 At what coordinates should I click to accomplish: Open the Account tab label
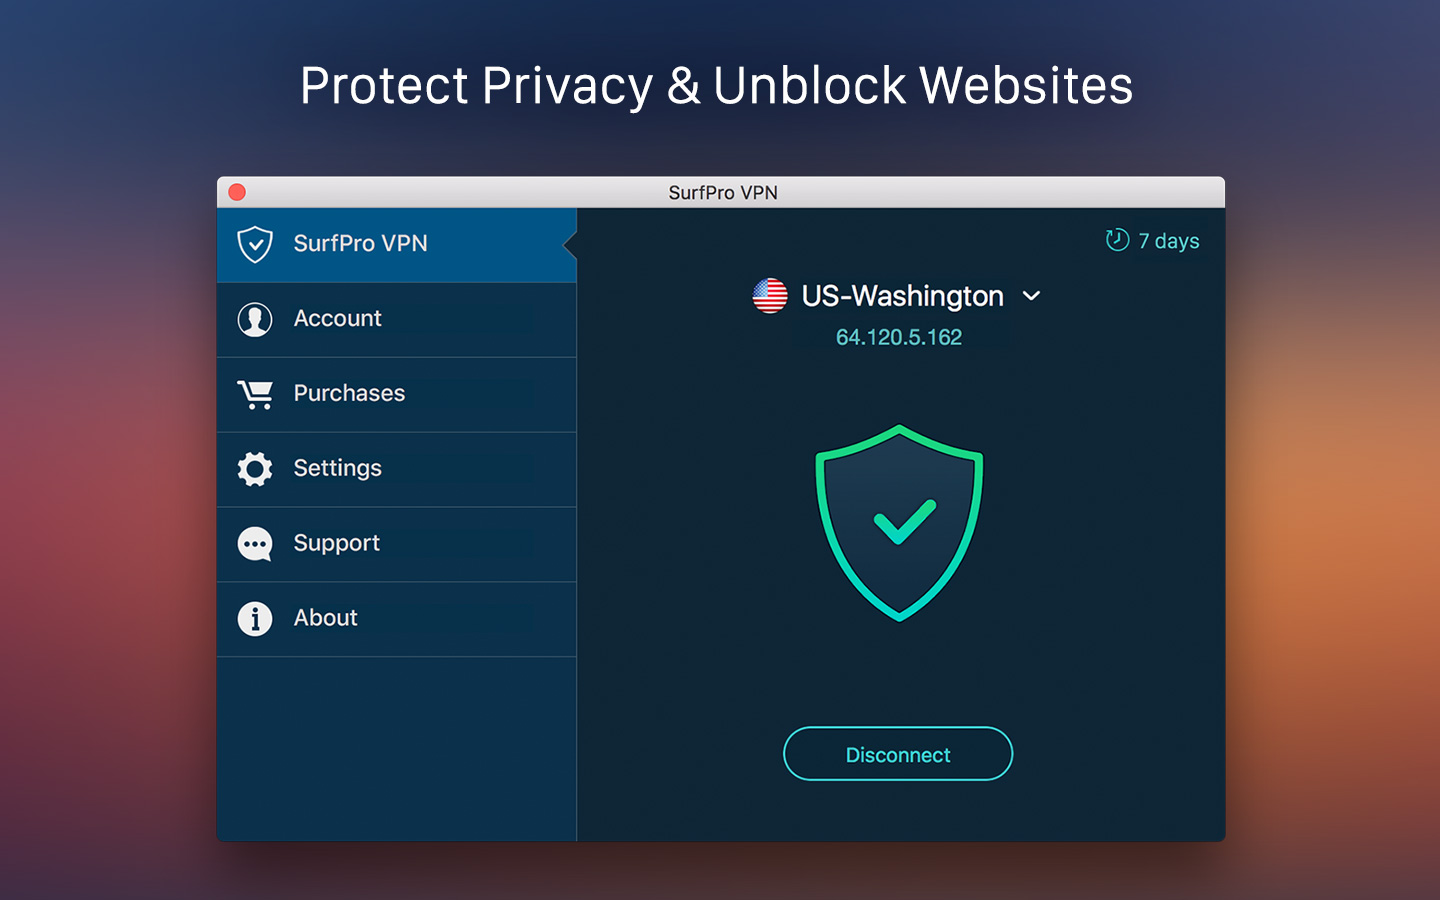(x=337, y=318)
